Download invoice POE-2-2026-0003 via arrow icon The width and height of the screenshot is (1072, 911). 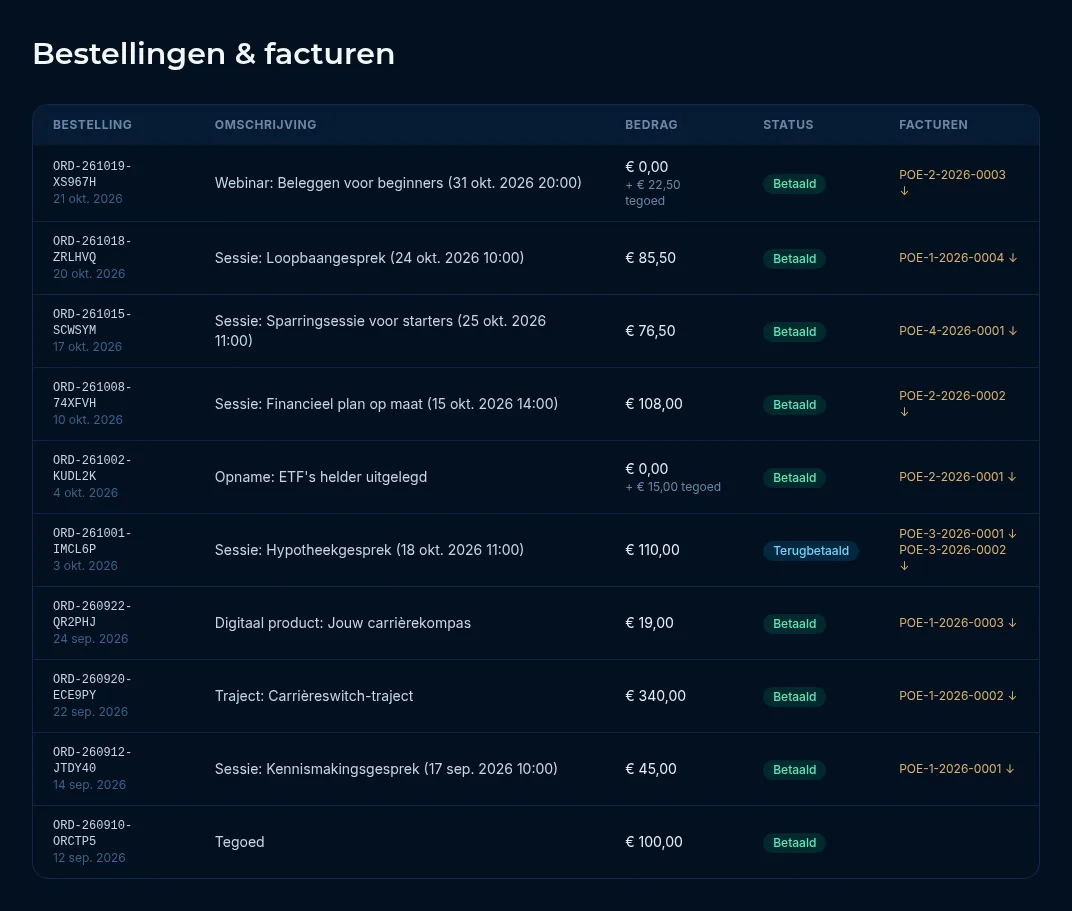[x=904, y=191]
